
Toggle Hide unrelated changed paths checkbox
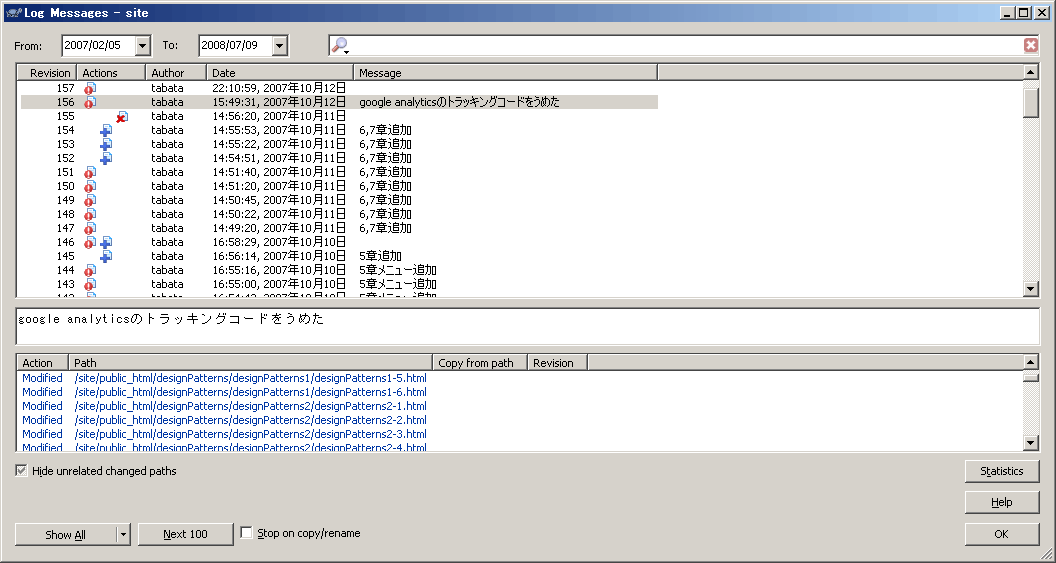(22, 471)
